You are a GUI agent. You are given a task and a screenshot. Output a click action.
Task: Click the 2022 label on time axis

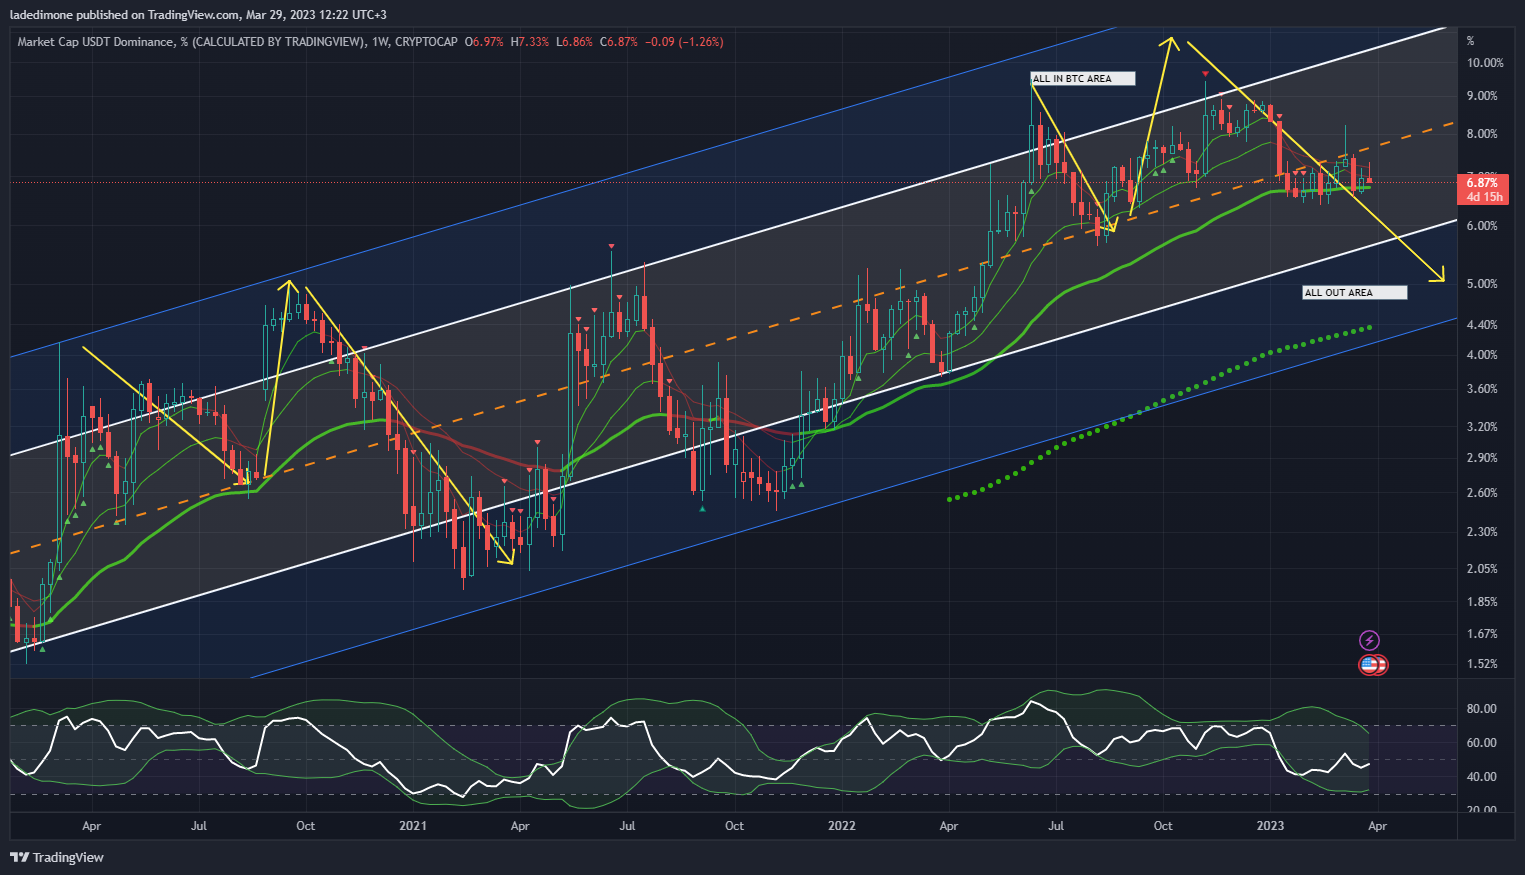coord(842,826)
